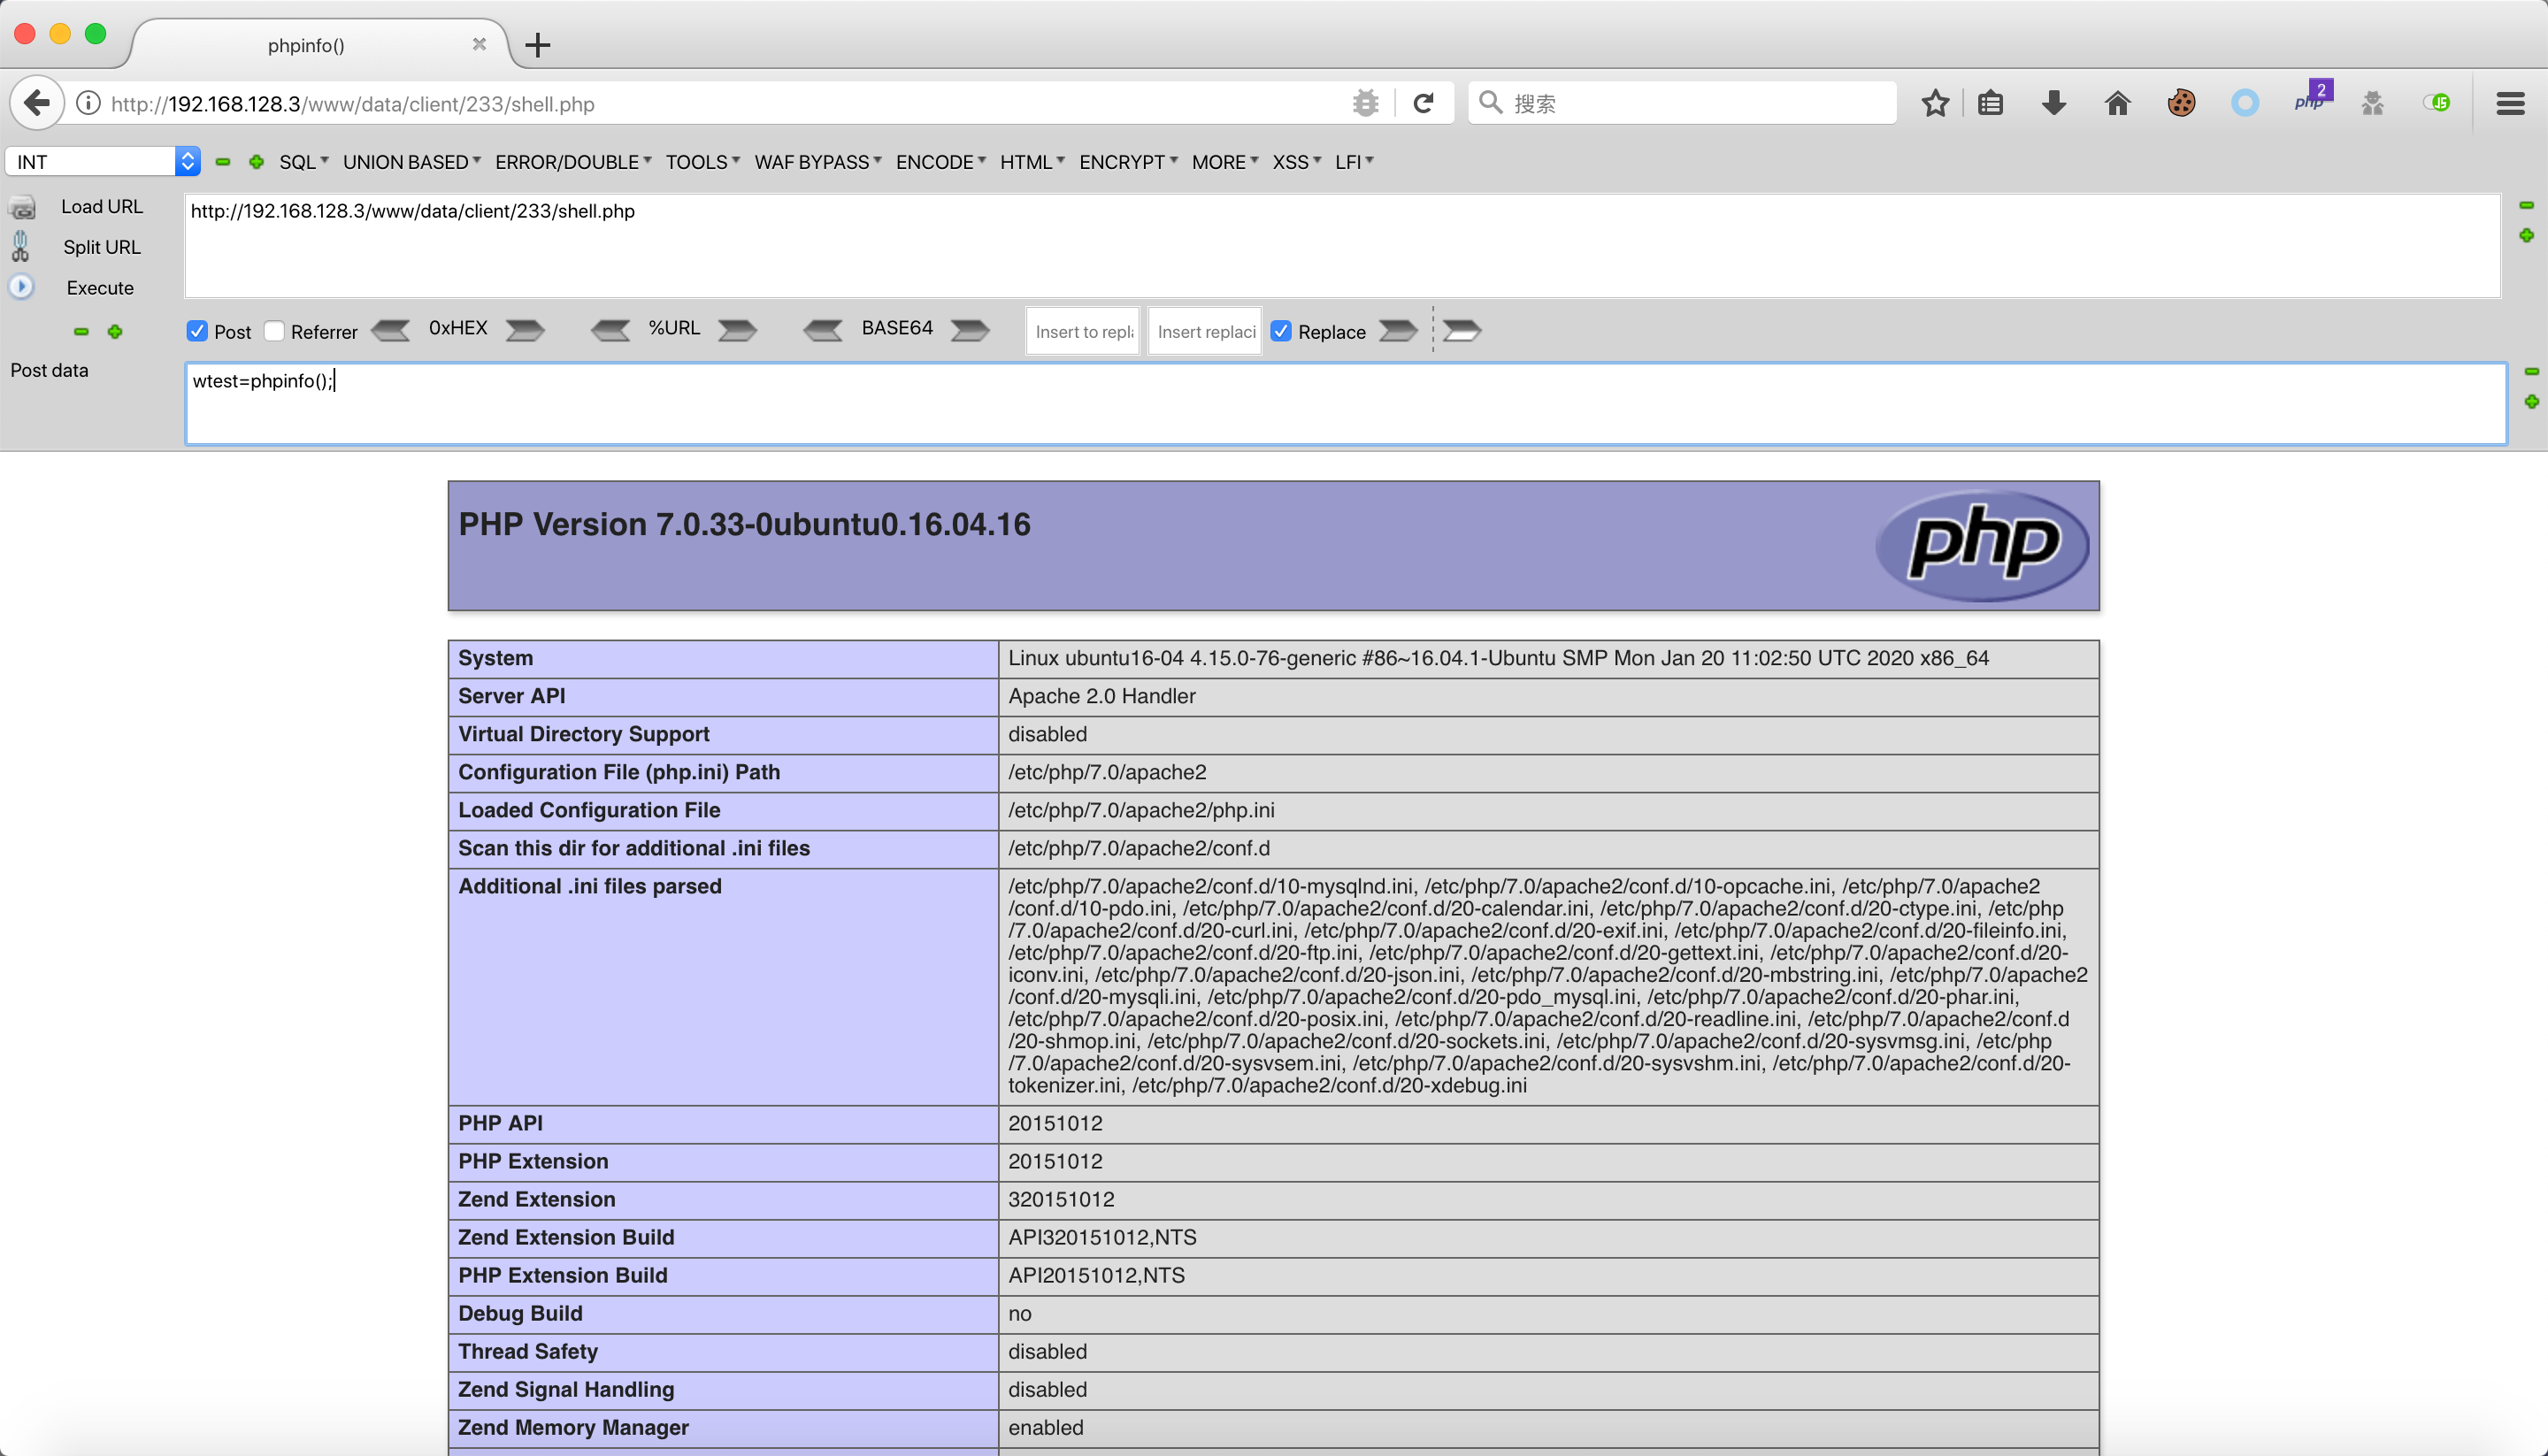The height and width of the screenshot is (1456, 2548).
Task: Open the downloads arrow icon
Action: pos(2053,103)
